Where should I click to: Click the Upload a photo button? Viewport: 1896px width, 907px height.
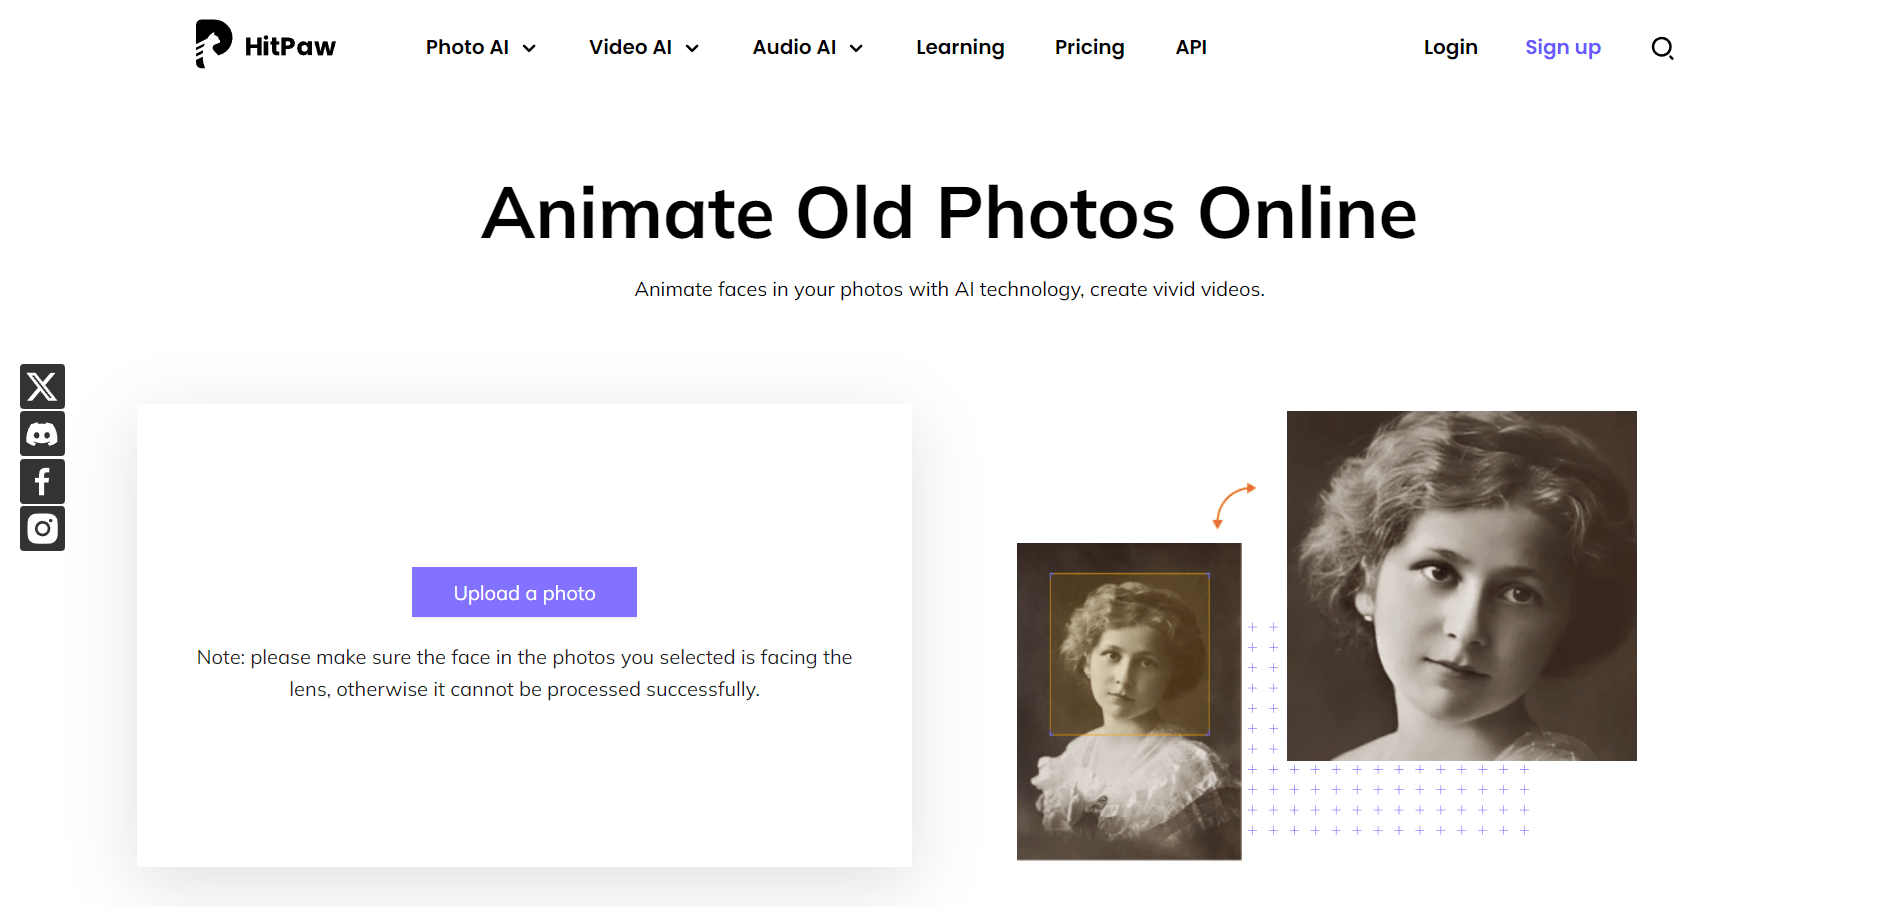tap(523, 592)
